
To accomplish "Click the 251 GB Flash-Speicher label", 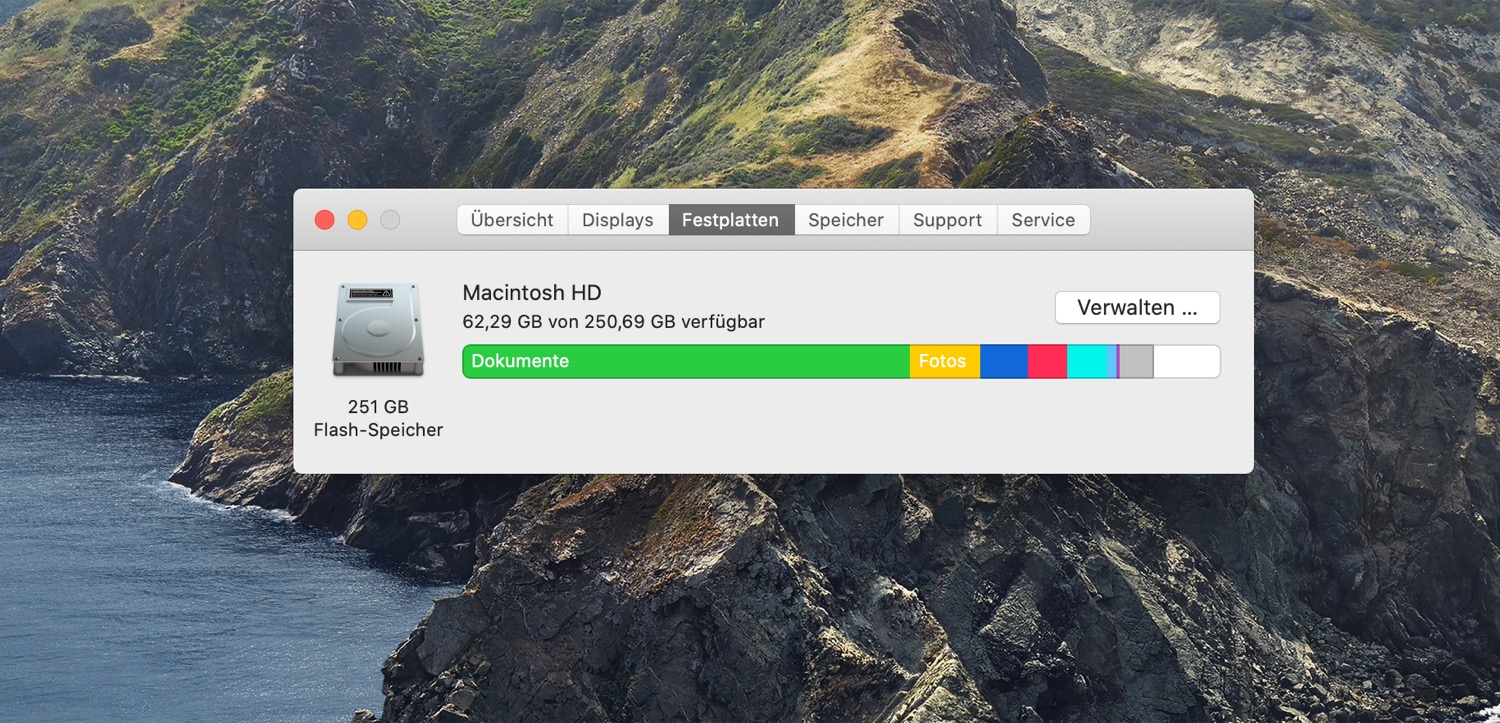I will 378,419.
